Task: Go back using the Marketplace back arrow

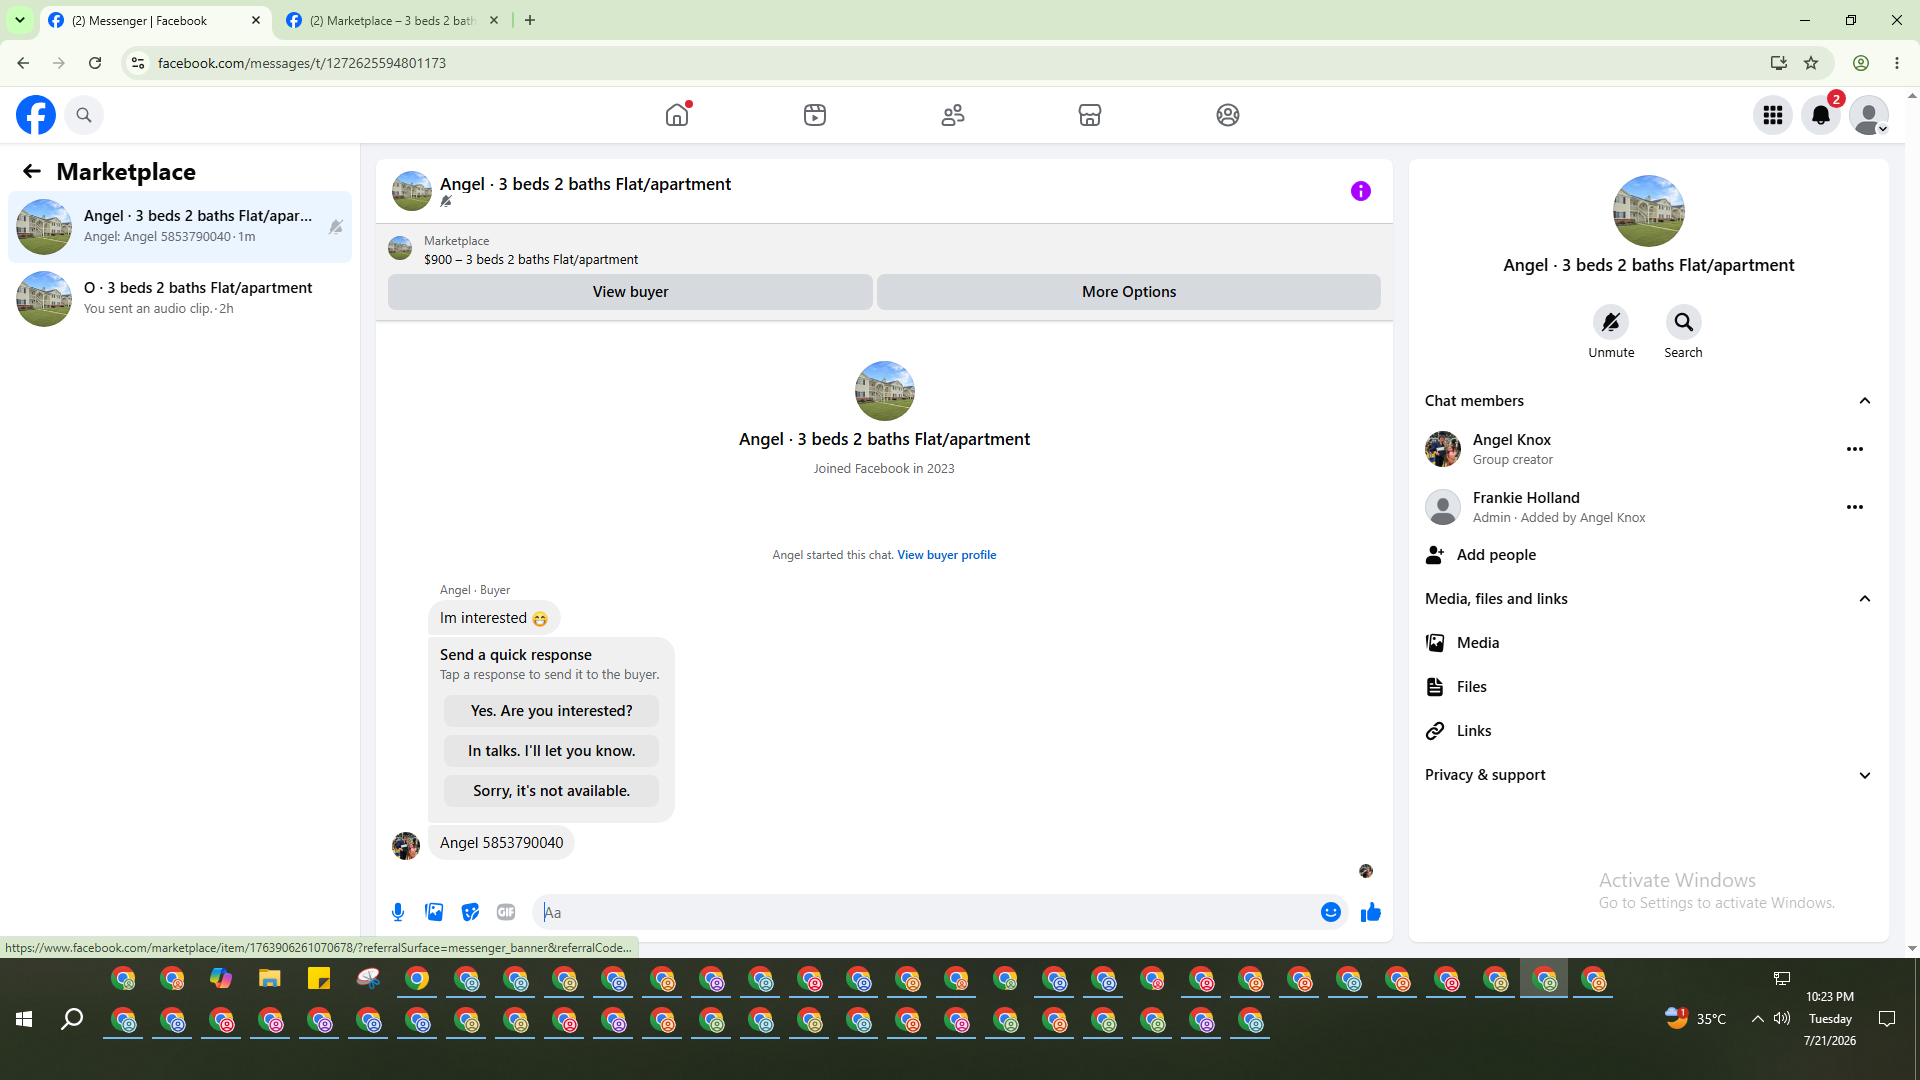Action: [x=32, y=172]
